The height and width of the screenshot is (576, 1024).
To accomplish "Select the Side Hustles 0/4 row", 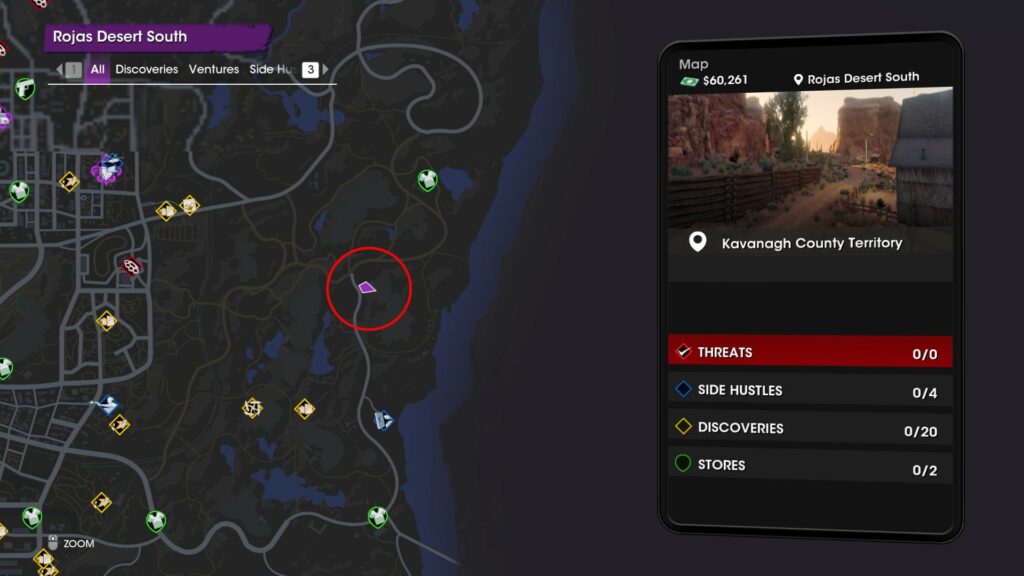I will [x=810, y=391].
